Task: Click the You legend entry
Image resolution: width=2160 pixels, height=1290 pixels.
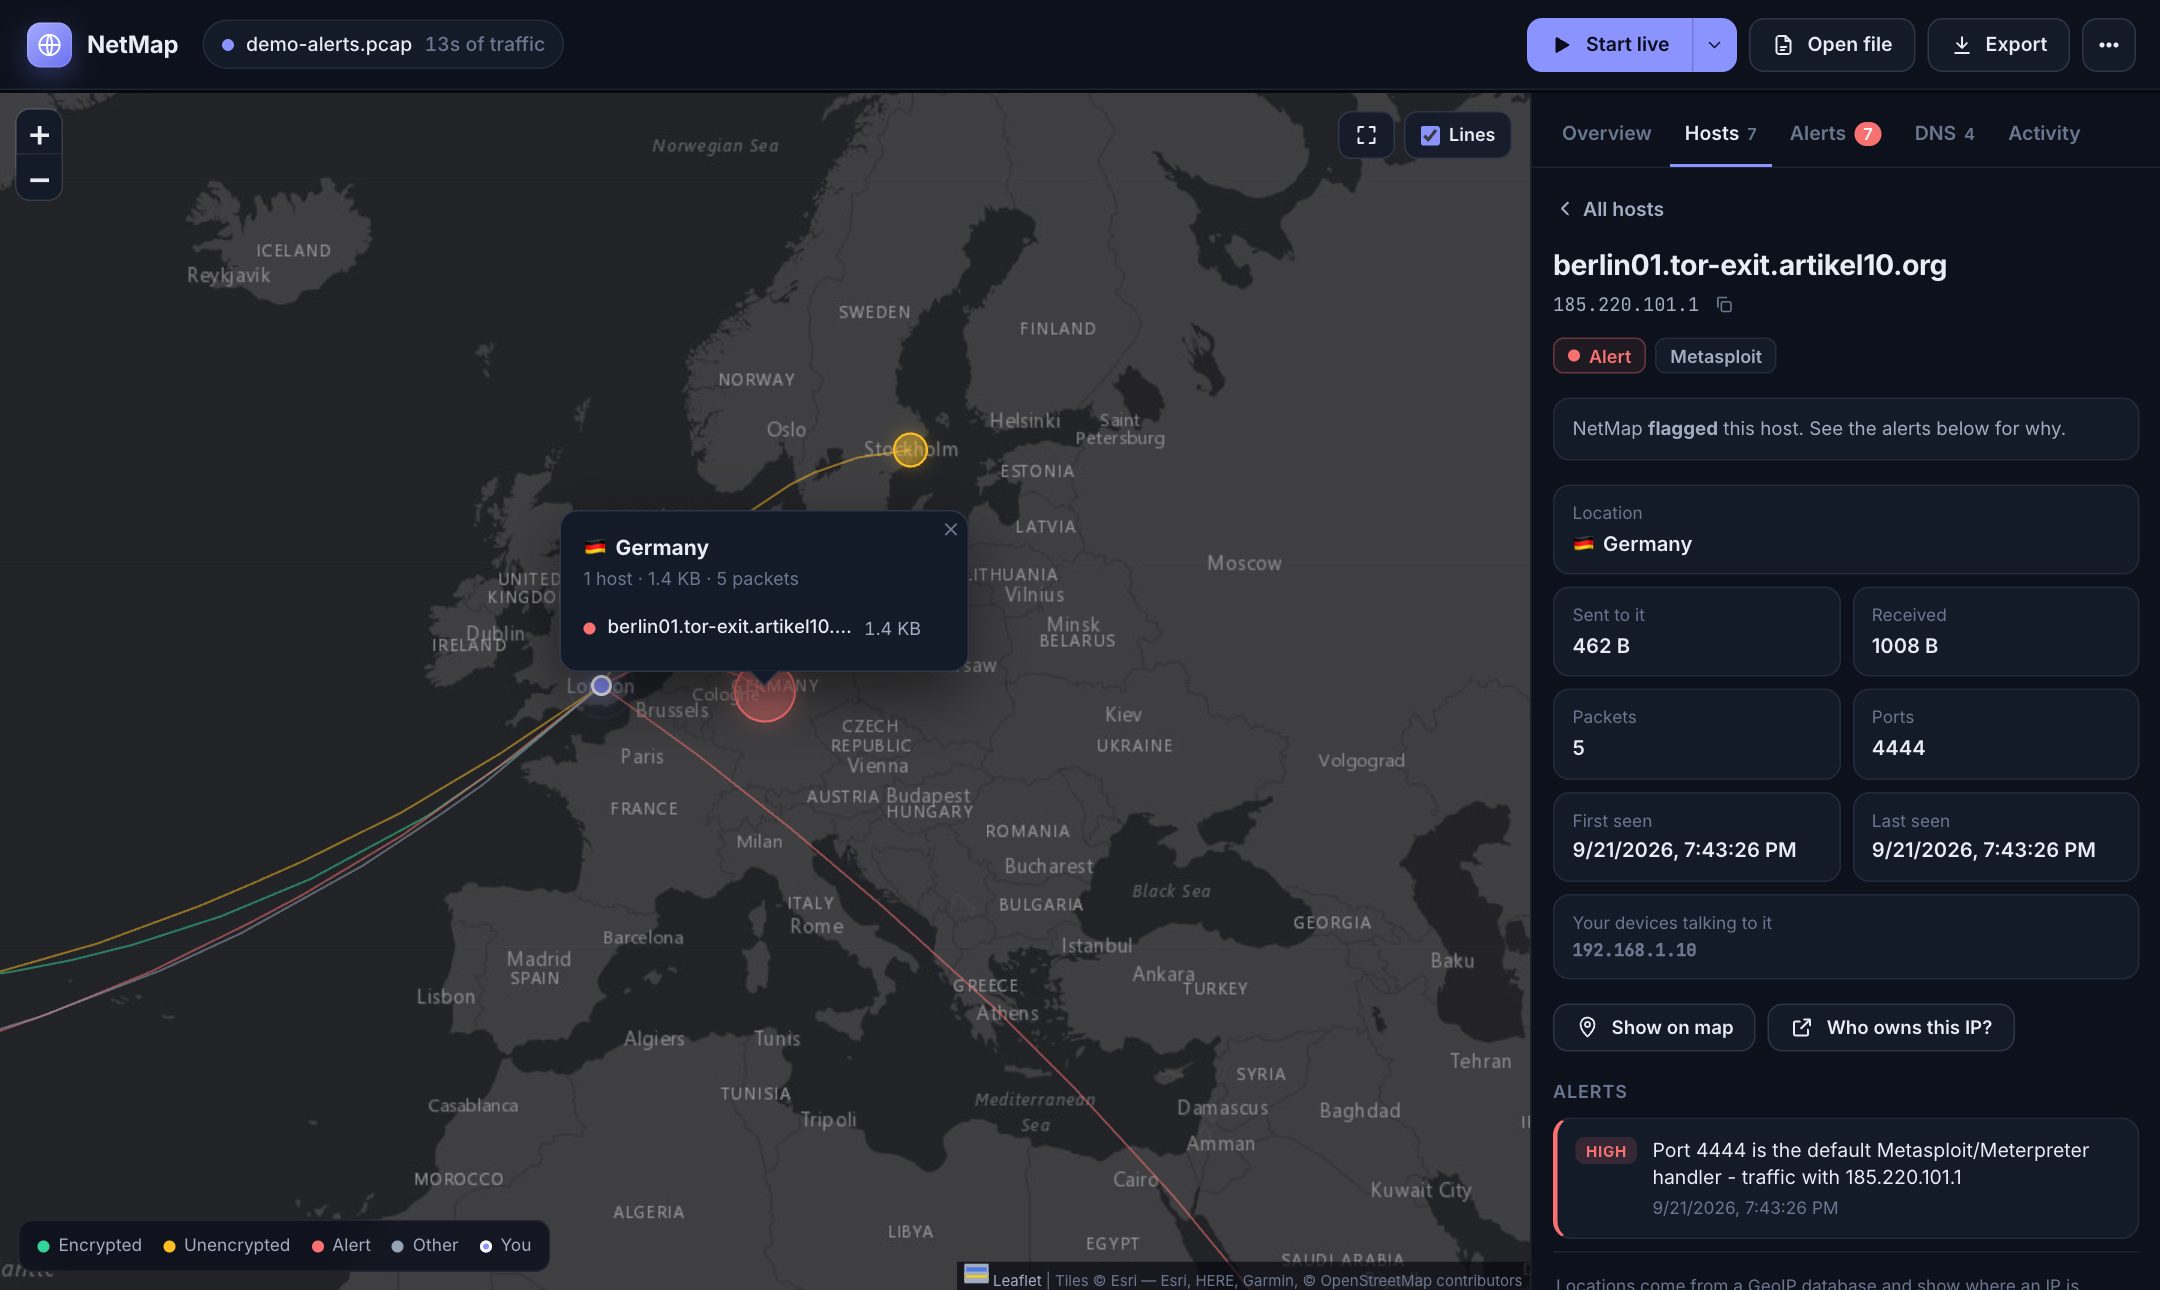Action: pyautogui.click(x=506, y=1245)
